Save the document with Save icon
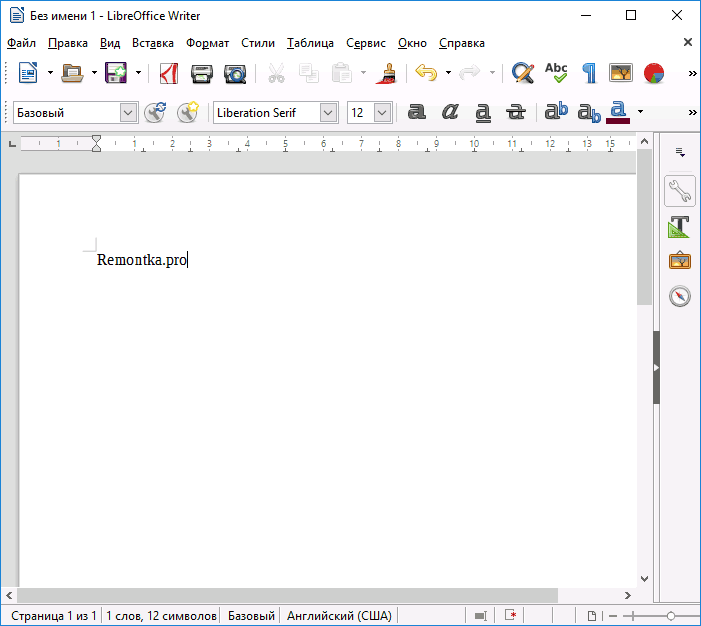Image resolution: width=701 pixels, height=626 pixels. [116, 73]
